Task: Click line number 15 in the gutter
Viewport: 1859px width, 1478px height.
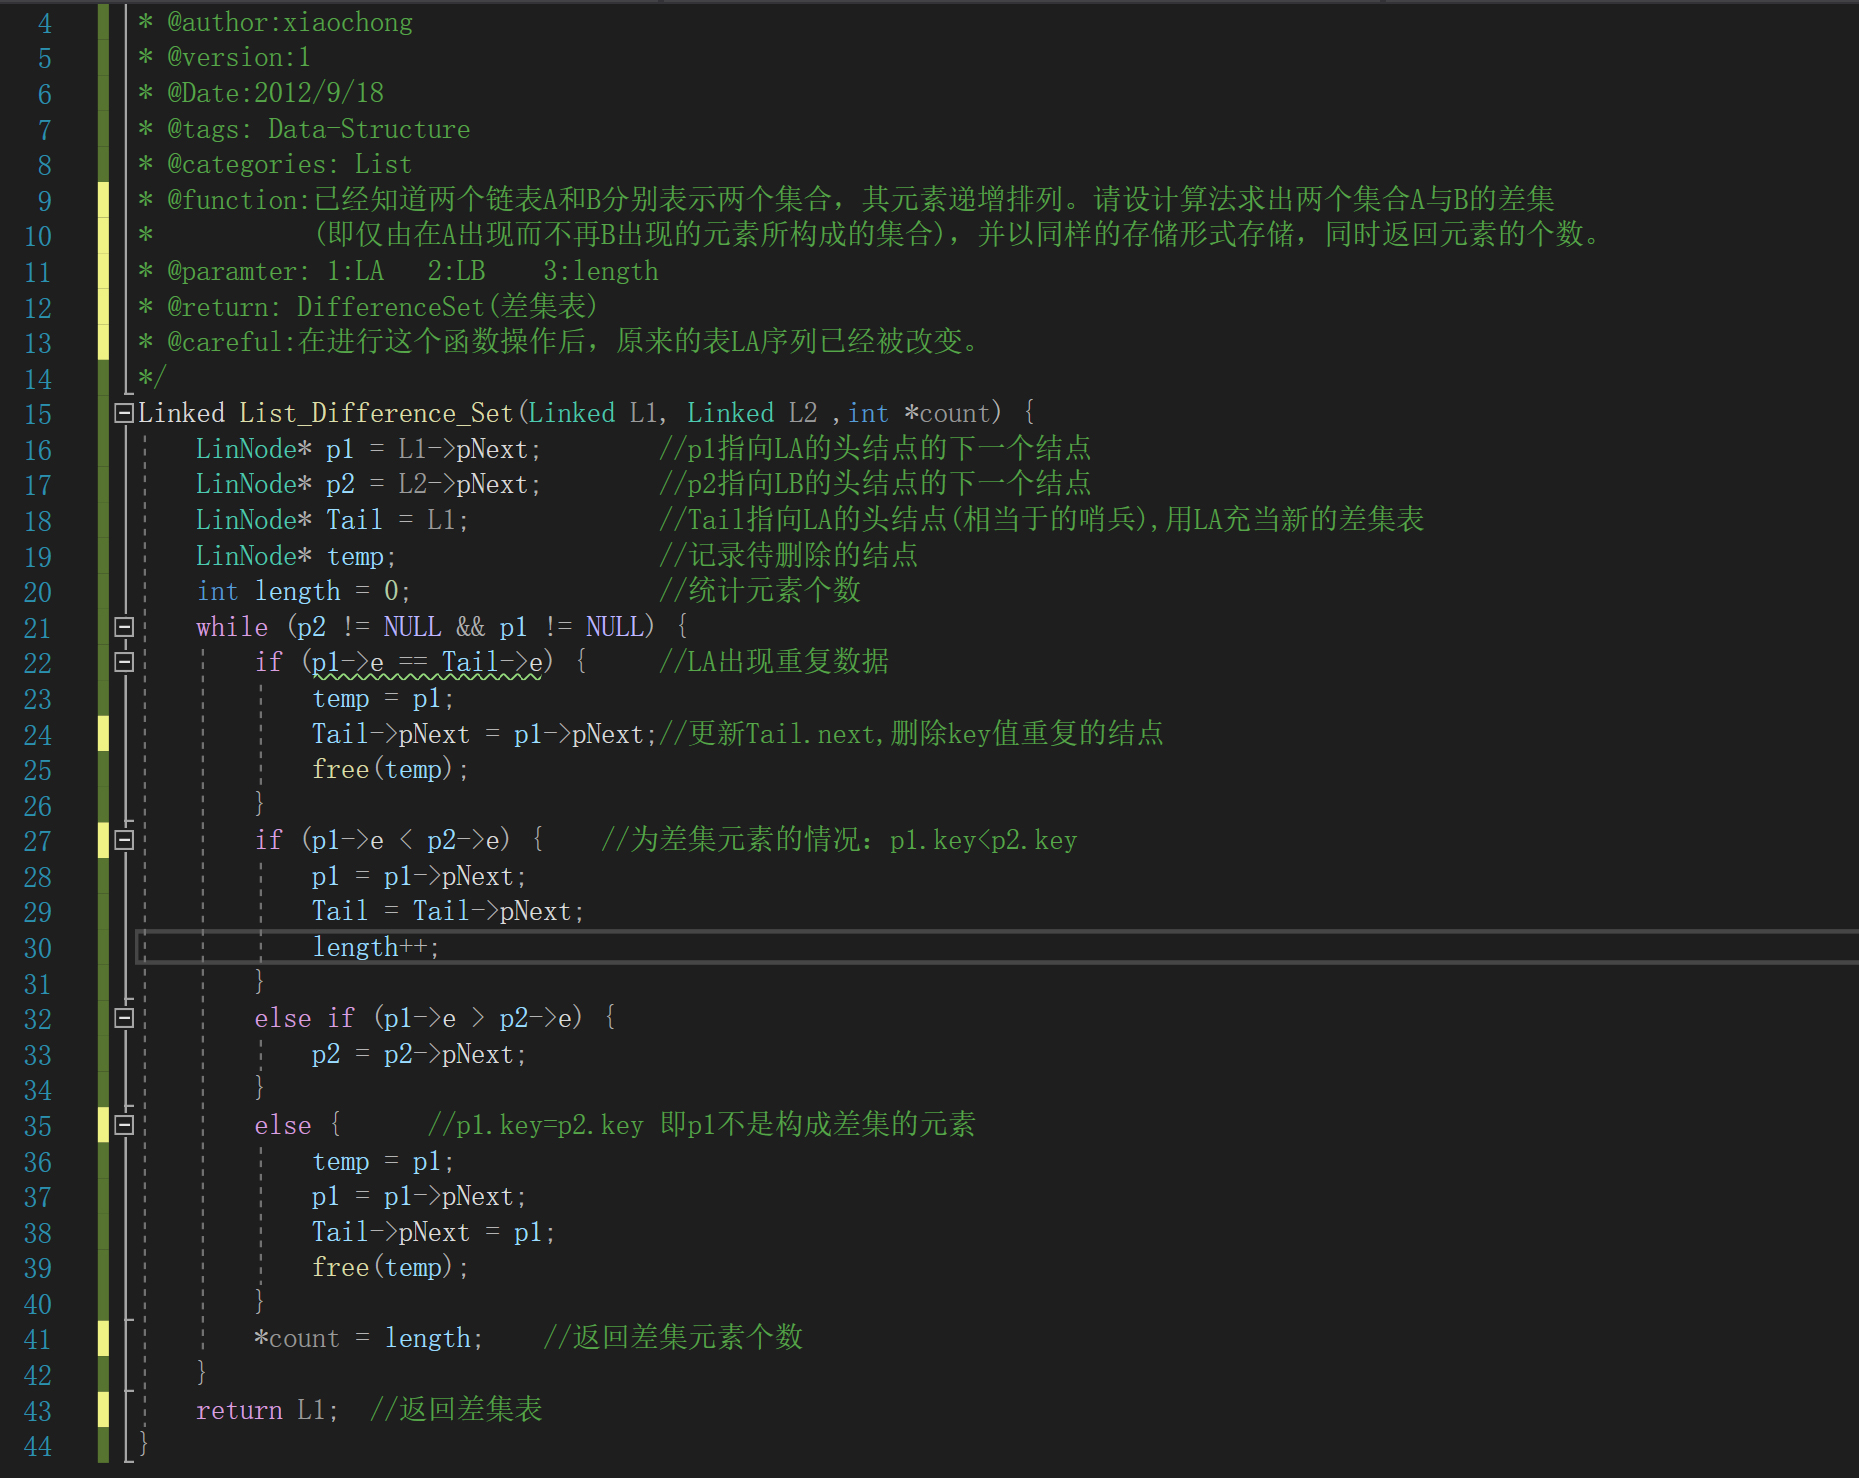Action: (38, 414)
